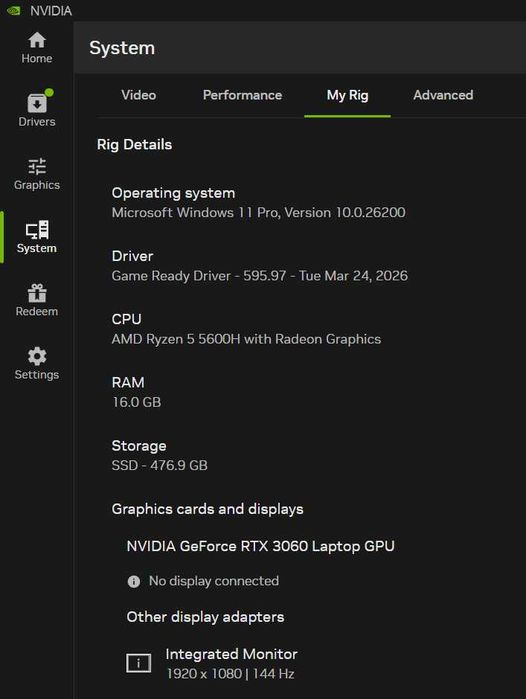526x699 pixels.
Task: Open Settings via the gear icon
Action: [x=37, y=363]
